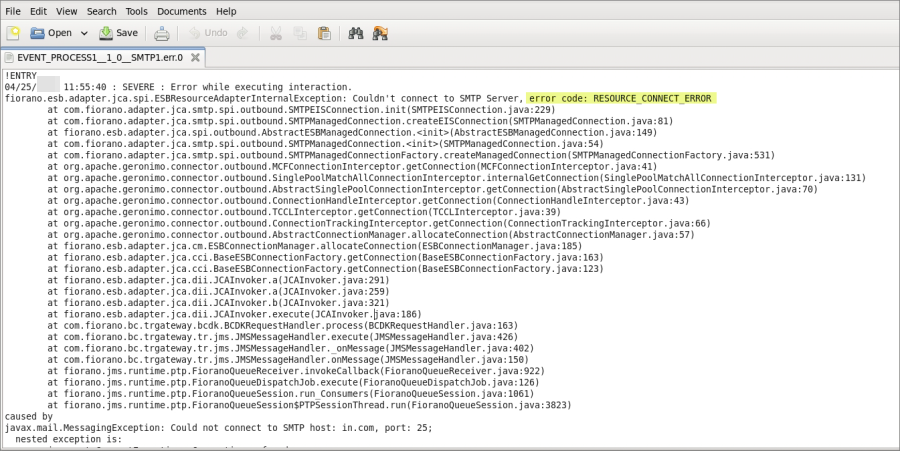
Task: Expand the Open recent files dropdown arrow
Action: click(84, 33)
